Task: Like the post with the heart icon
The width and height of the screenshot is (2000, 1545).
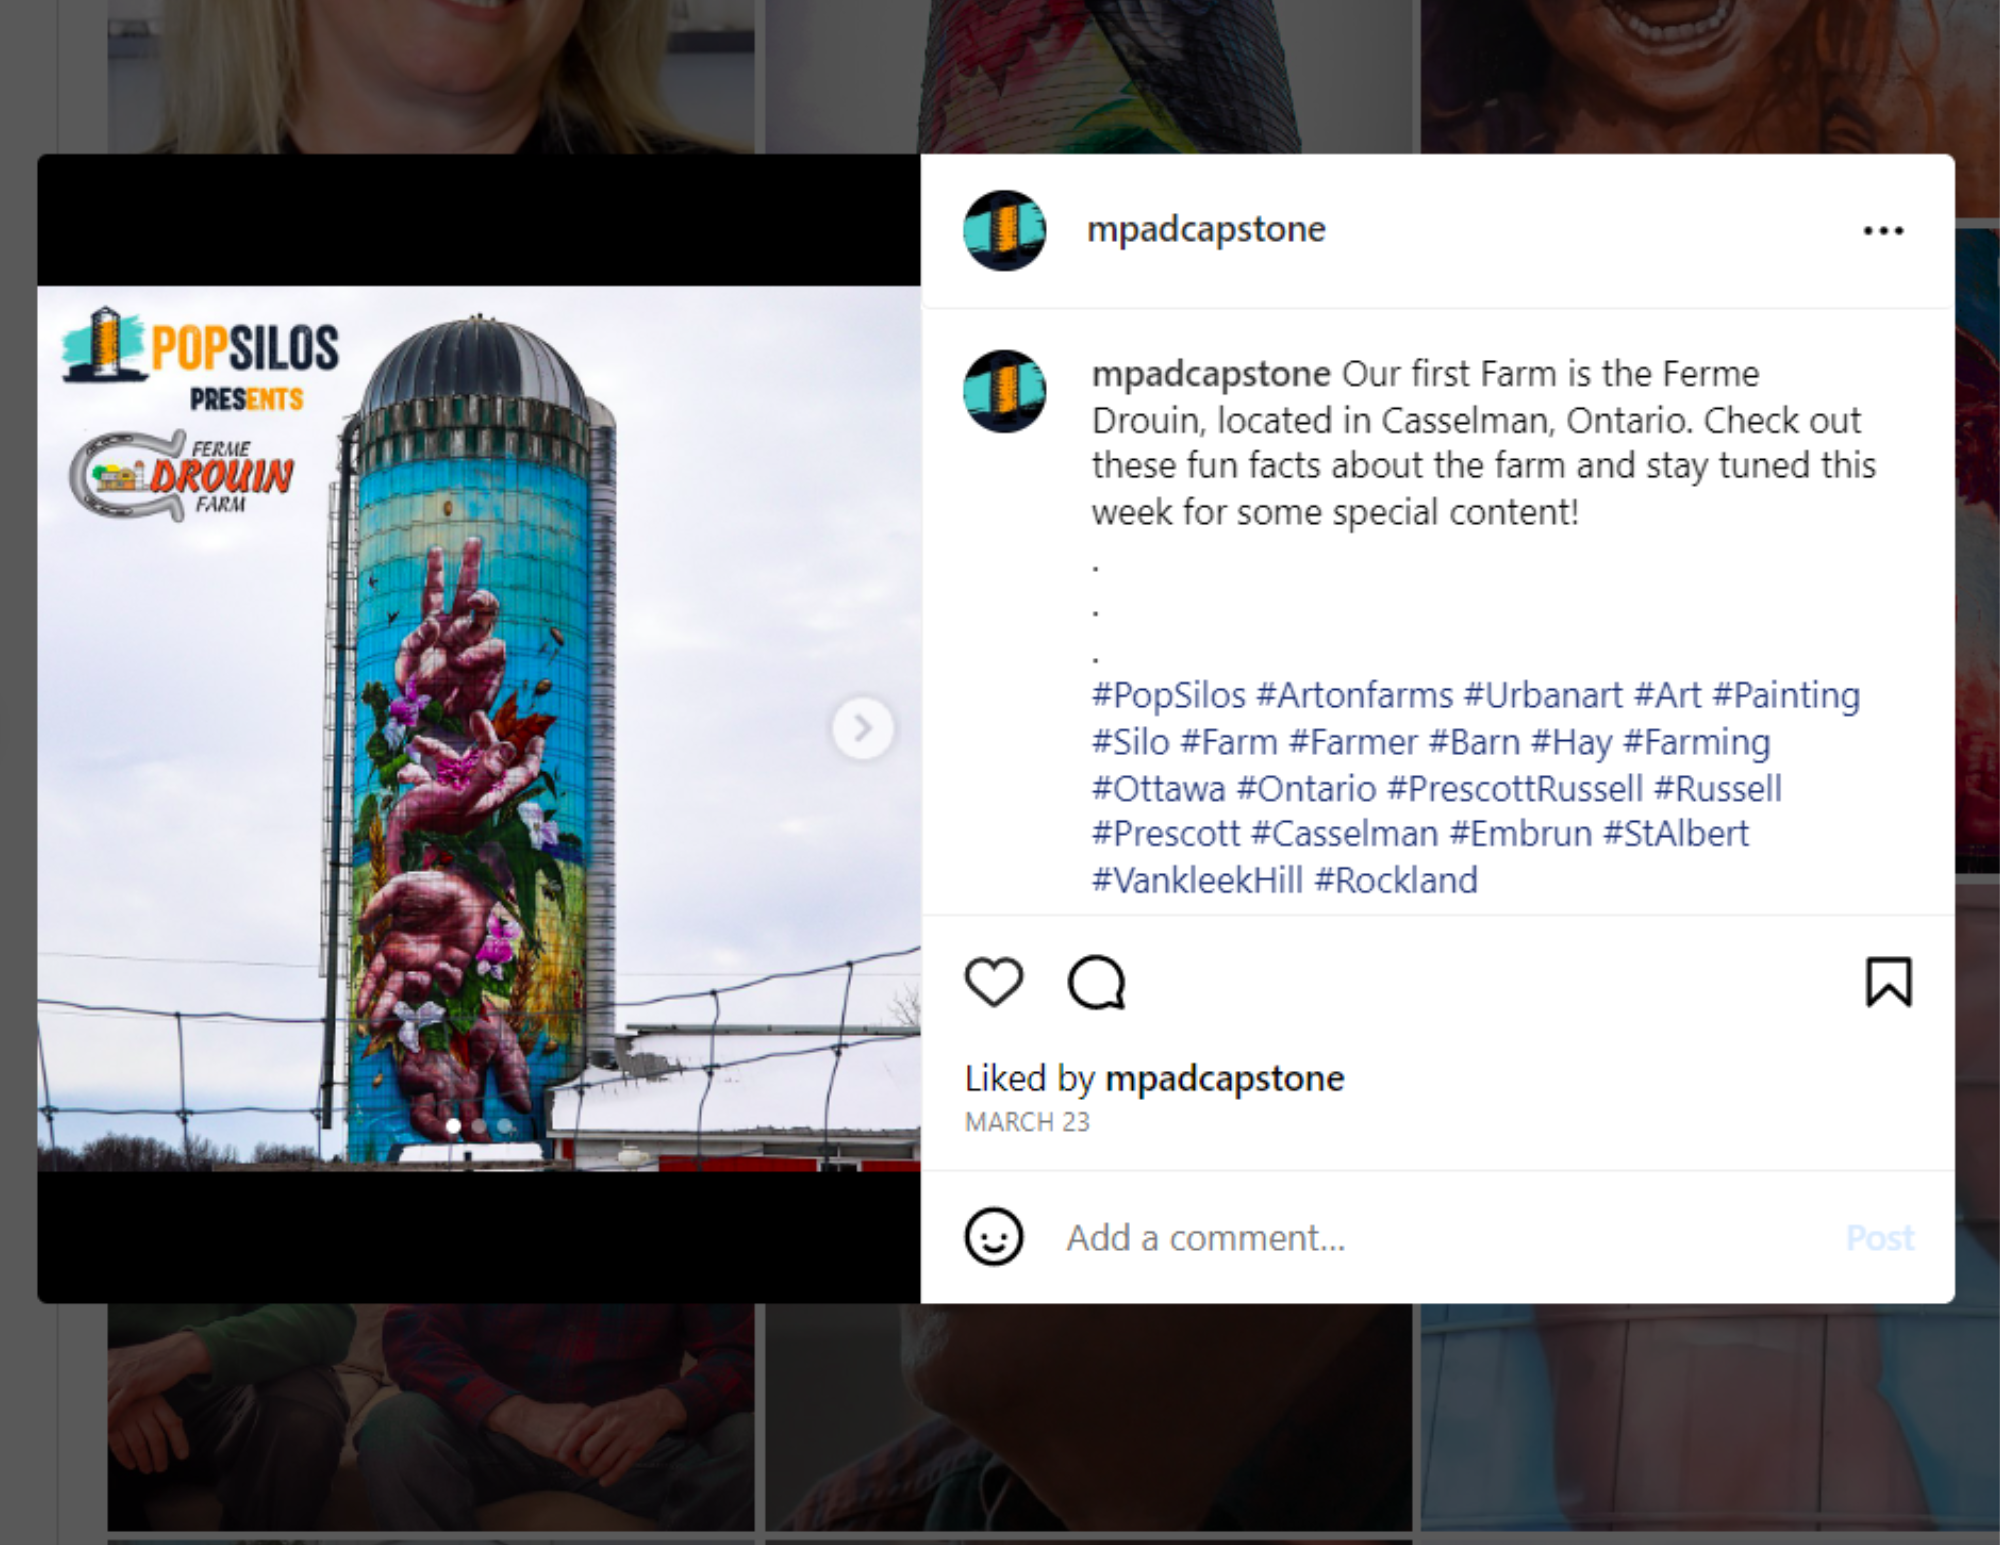Action: (993, 982)
